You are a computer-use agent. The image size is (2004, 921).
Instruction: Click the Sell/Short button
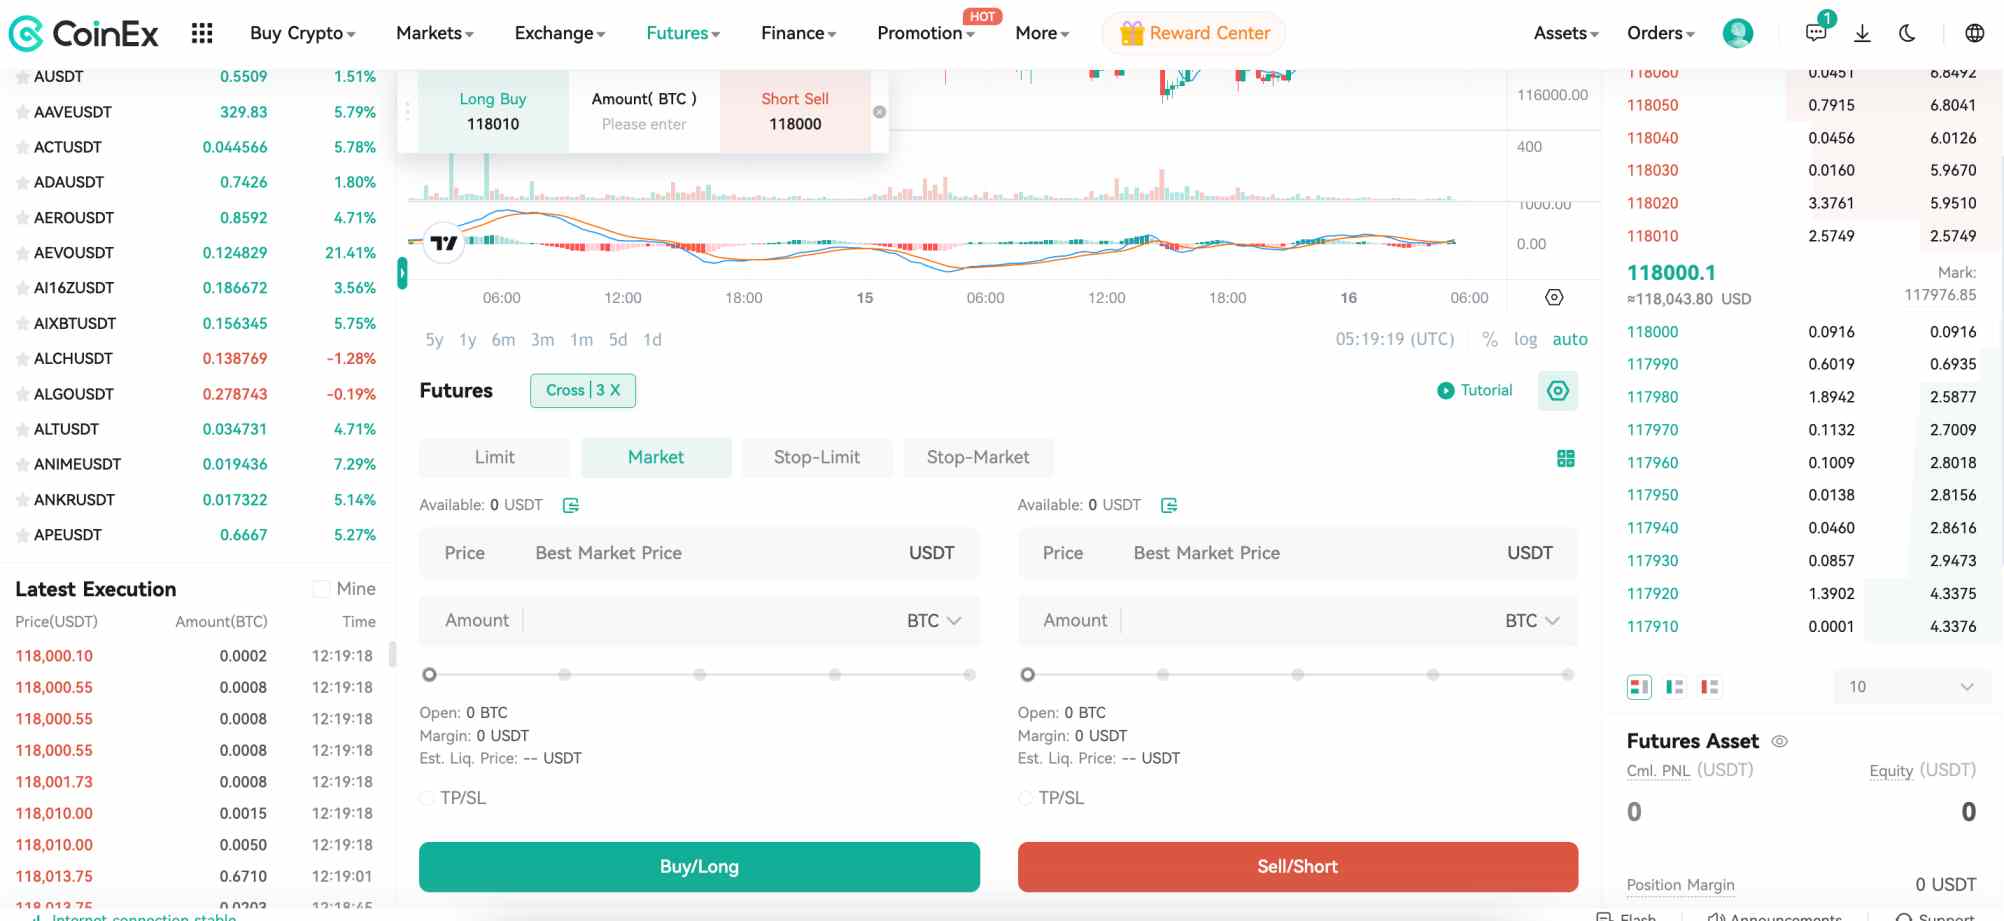1297,866
